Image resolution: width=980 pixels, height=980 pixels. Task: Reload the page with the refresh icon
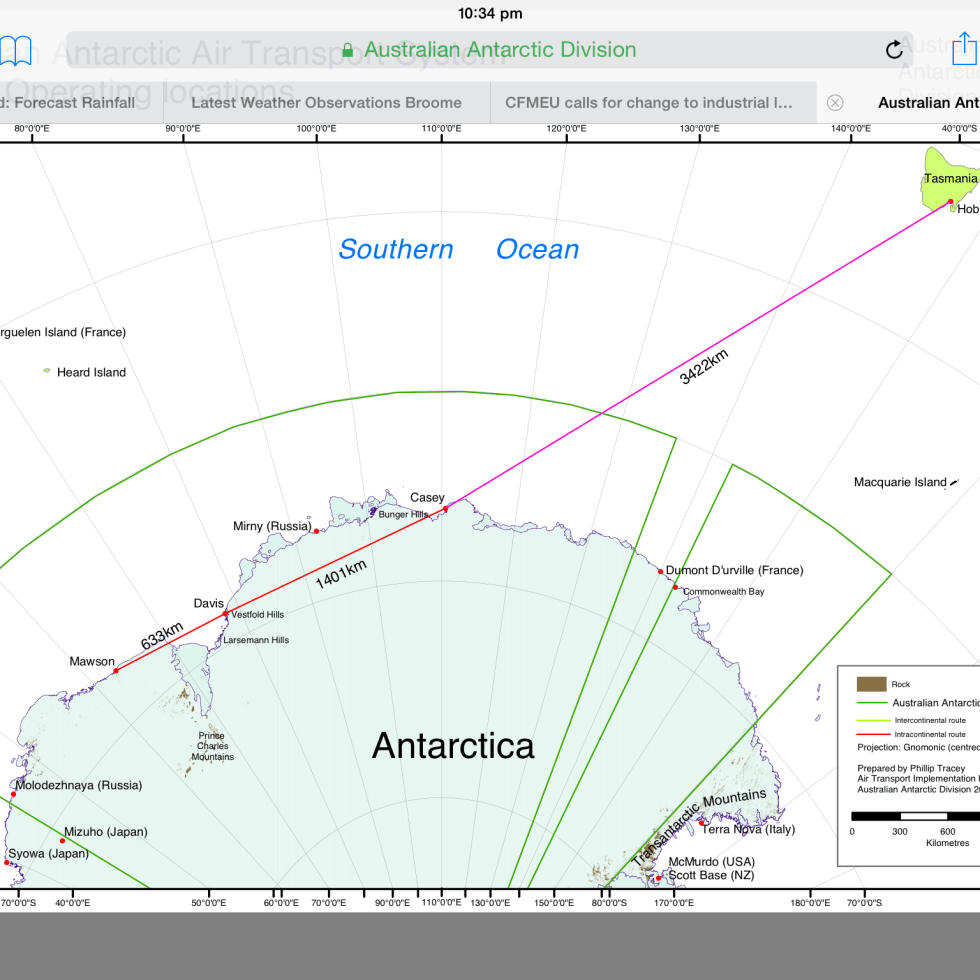894,50
